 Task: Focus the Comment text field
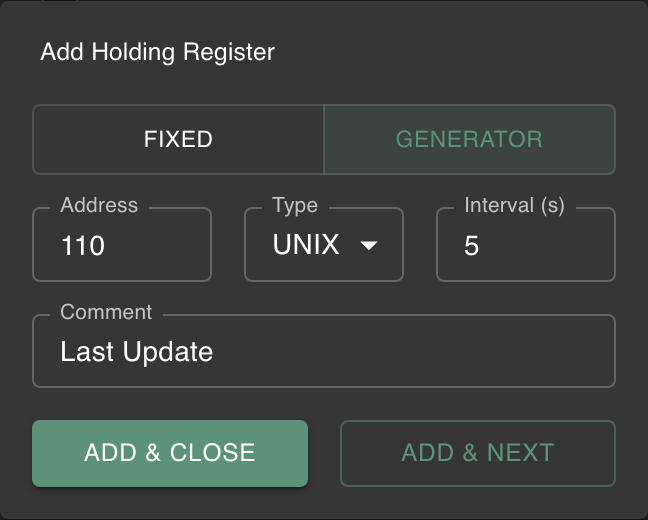point(323,352)
